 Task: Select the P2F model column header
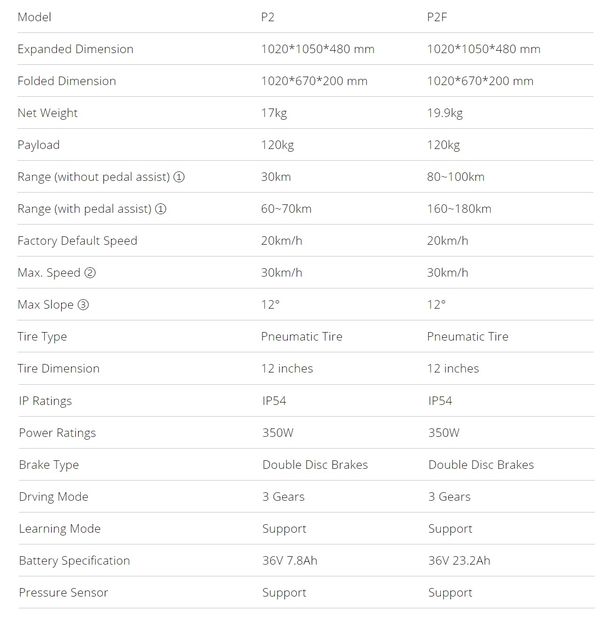pos(438,17)
